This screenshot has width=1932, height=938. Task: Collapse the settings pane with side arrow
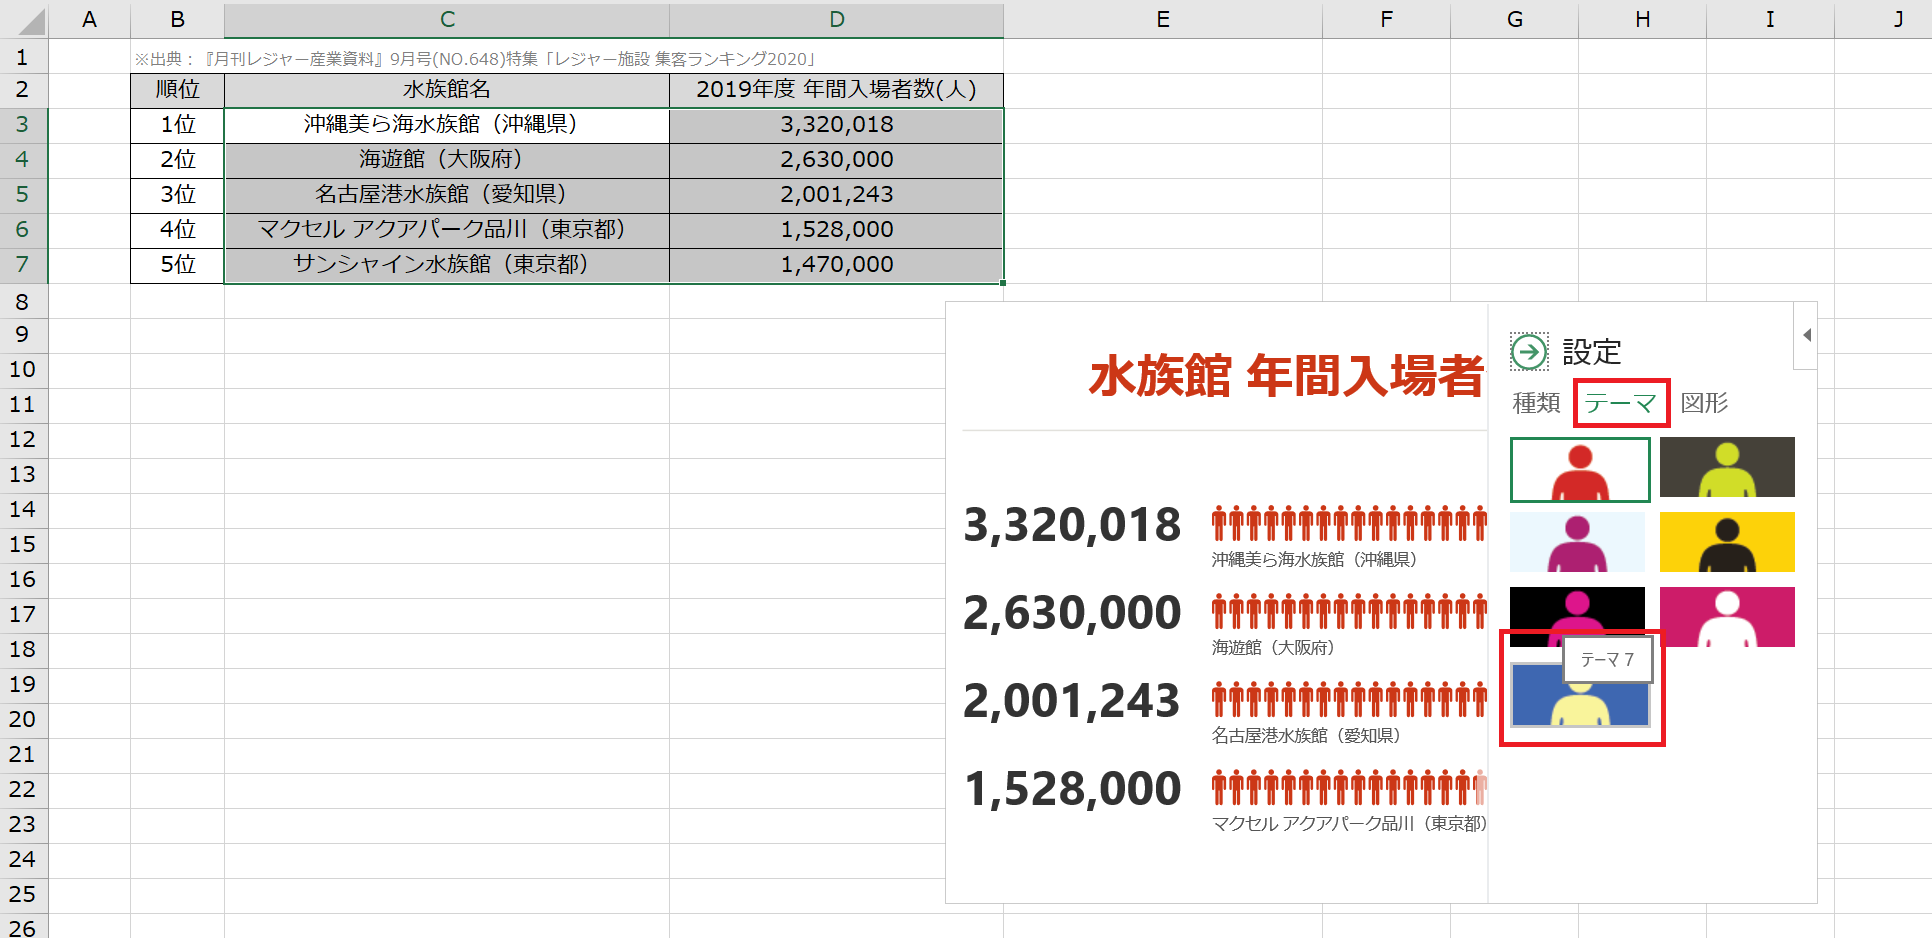(x=1806, y=335)
